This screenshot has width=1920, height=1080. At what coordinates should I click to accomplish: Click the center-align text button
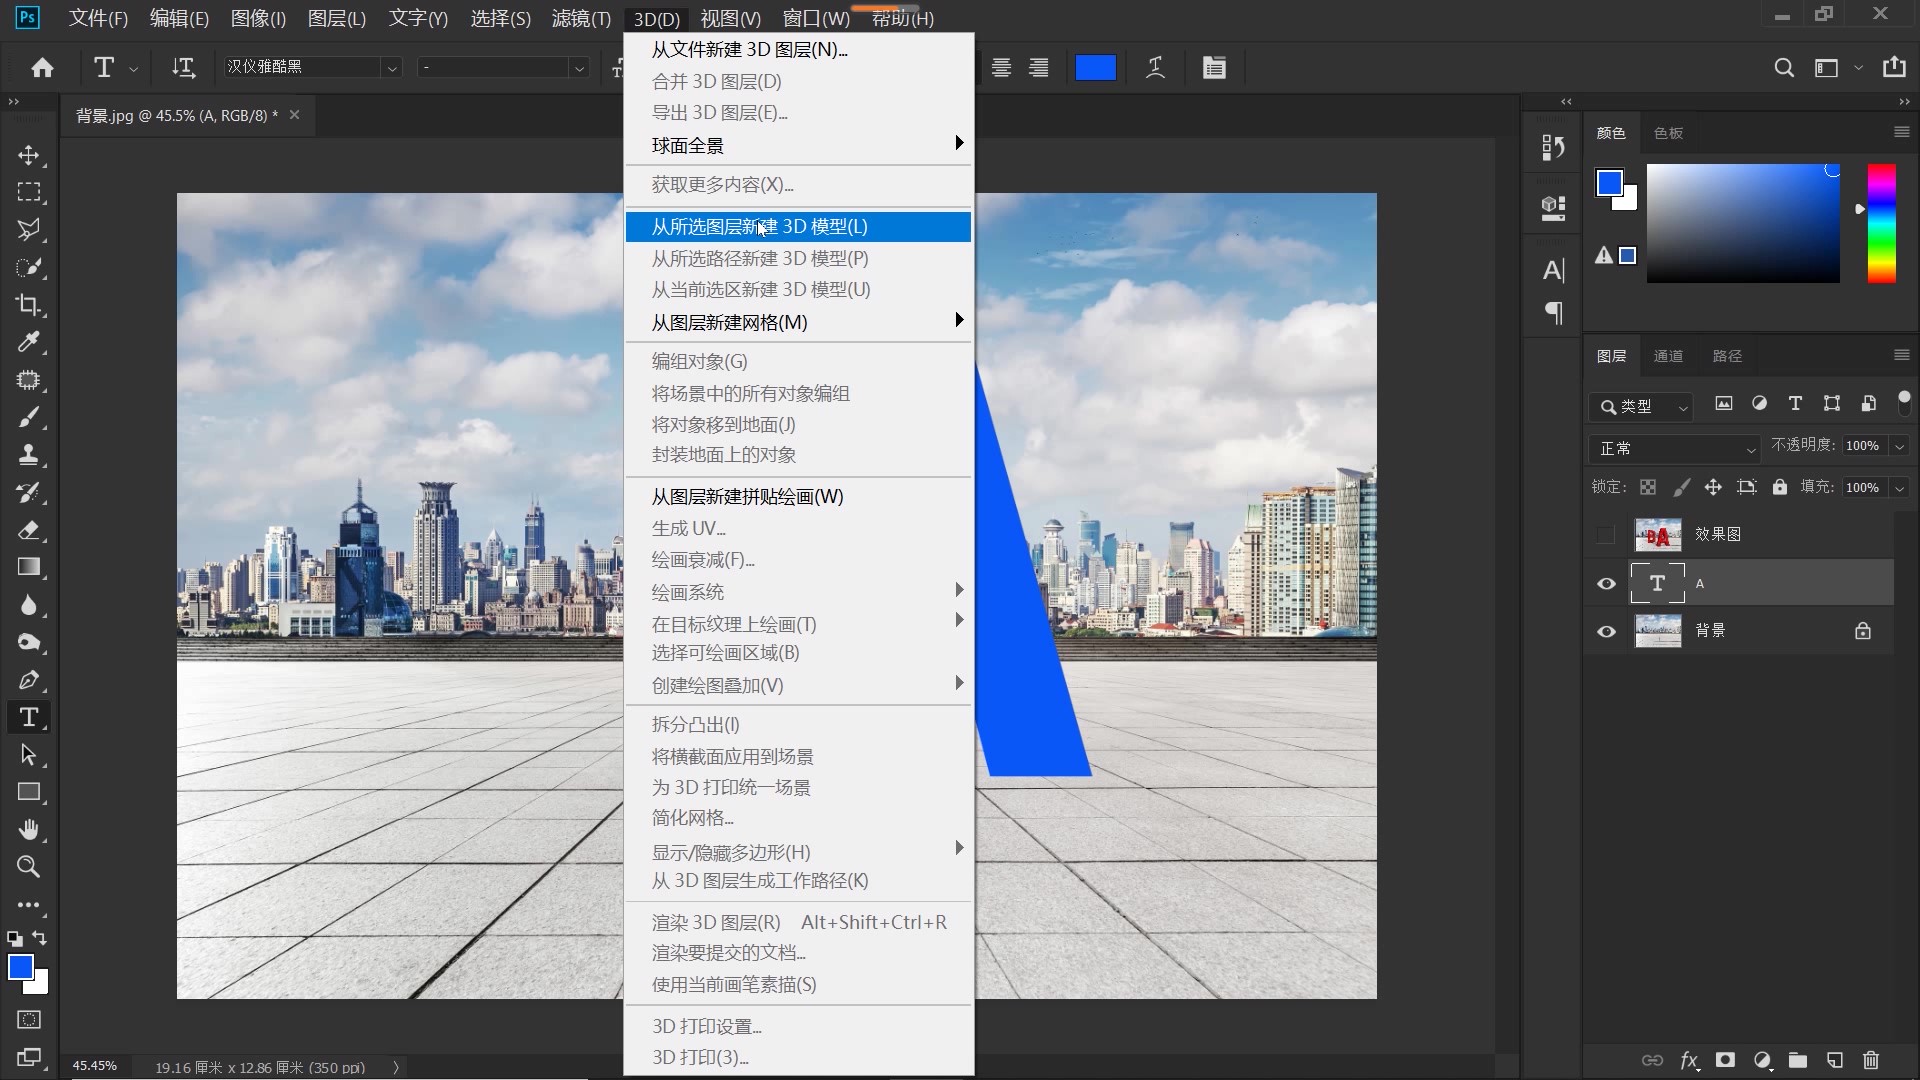pyautogui.click(x=1001, y=67)
